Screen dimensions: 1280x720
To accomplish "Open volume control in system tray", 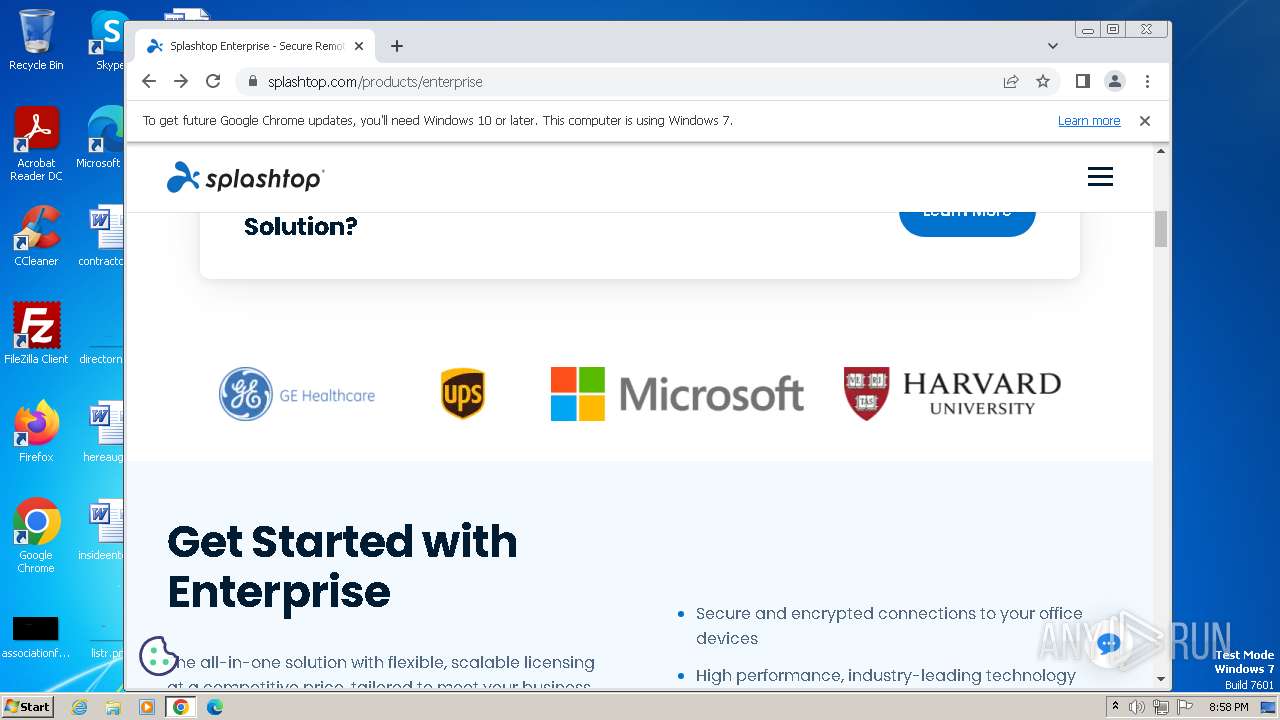I will click(x=1137, y=707).
